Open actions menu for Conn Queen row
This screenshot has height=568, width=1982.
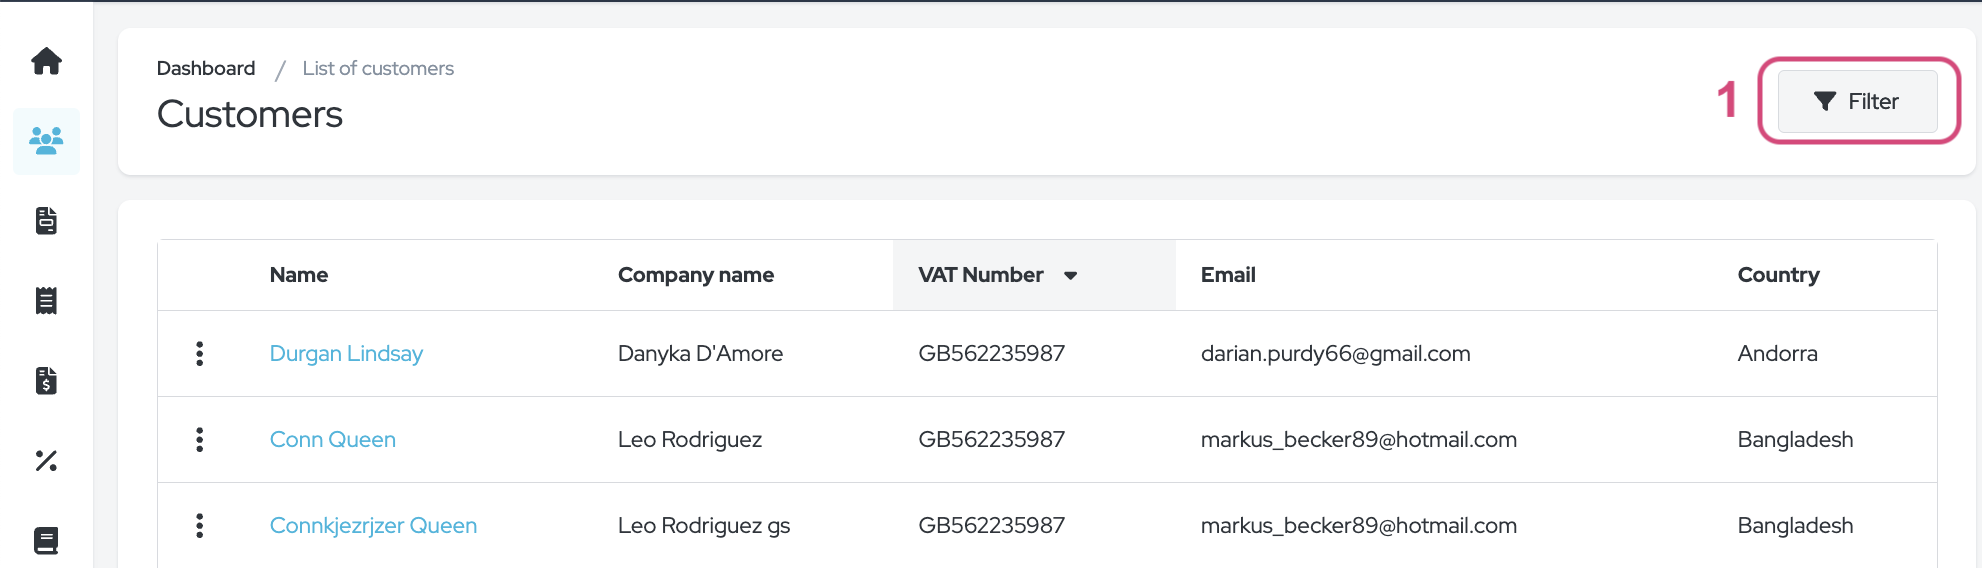pyautogui.click(x=200, y=440)
